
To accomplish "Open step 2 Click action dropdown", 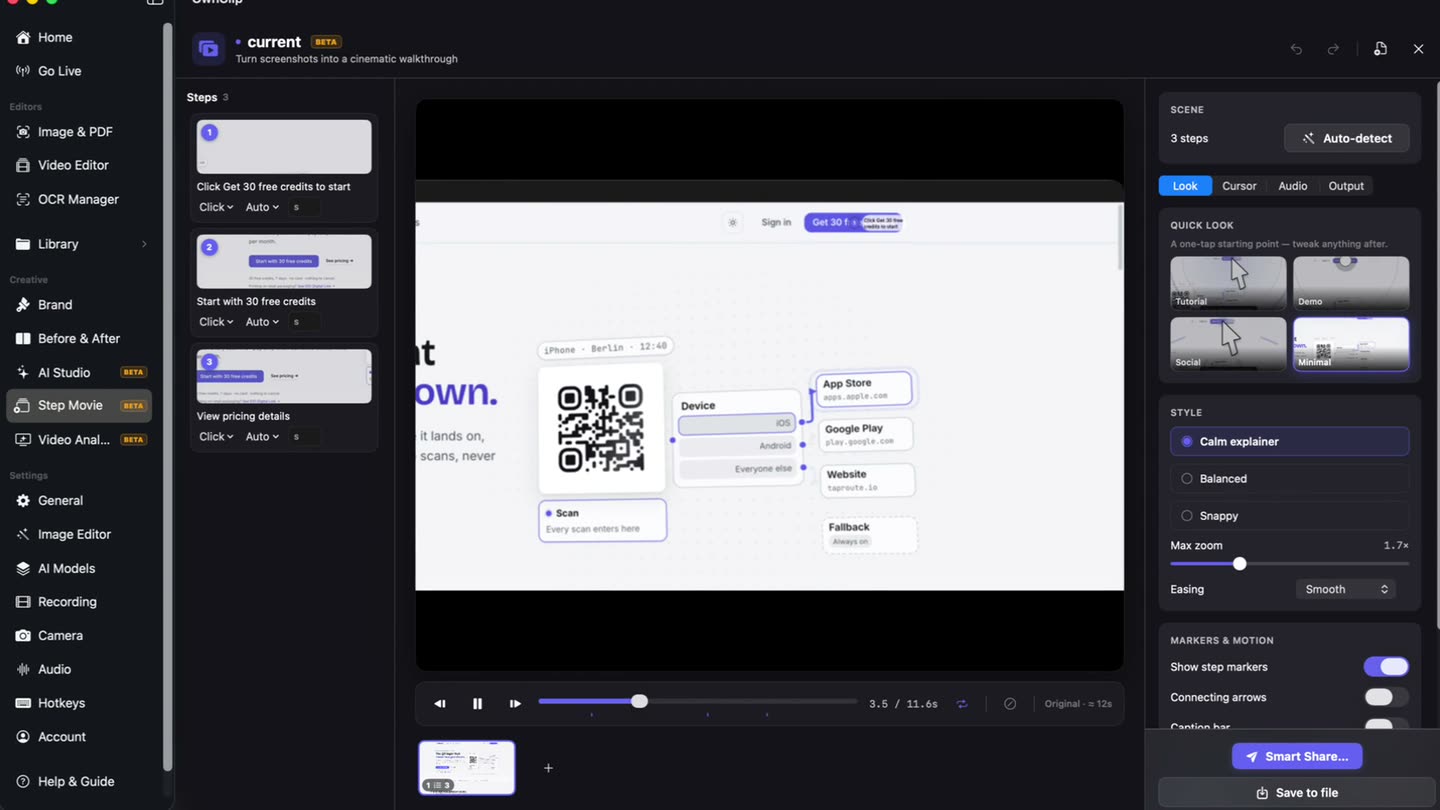I will (x=216, y=322).
